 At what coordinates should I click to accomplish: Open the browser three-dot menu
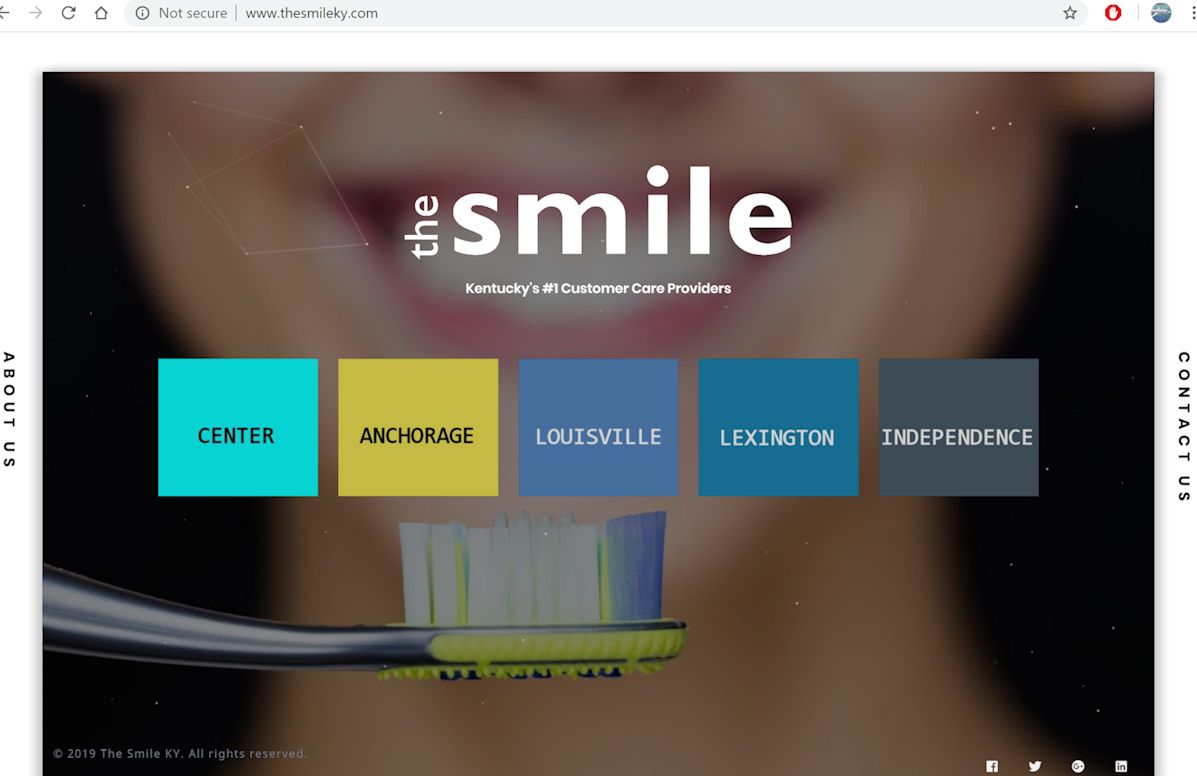[x=1192, y=13]
